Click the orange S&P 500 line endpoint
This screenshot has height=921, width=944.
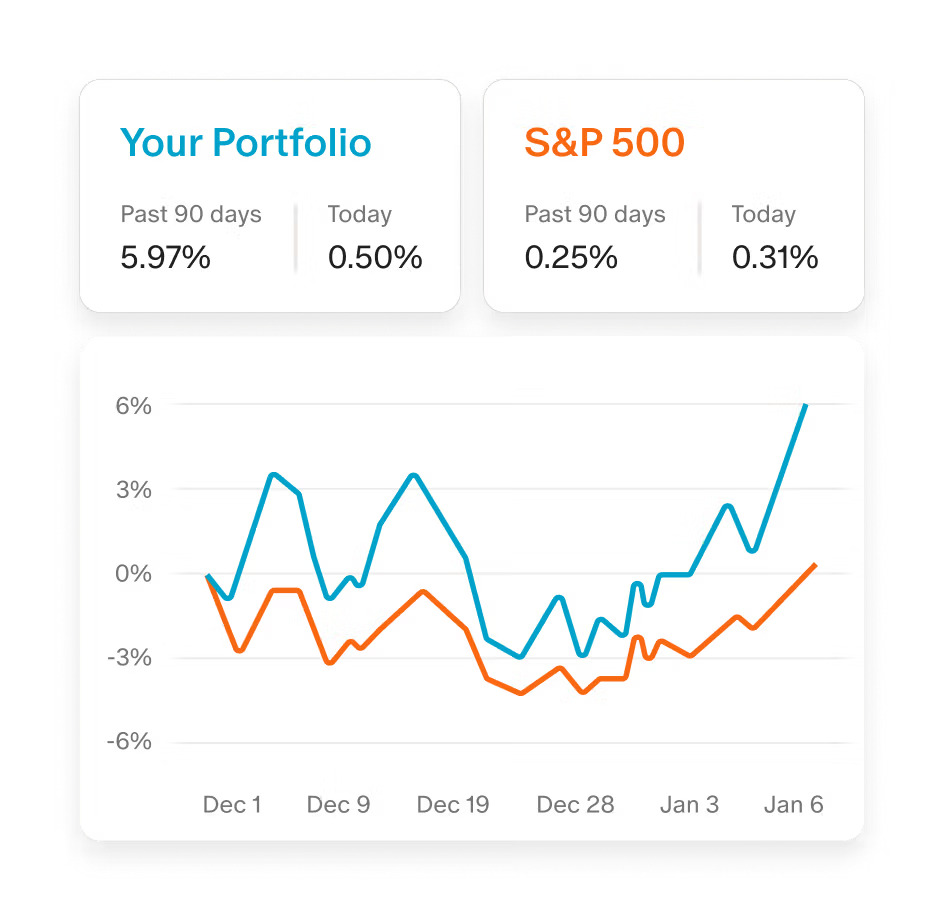pos(816,565)
